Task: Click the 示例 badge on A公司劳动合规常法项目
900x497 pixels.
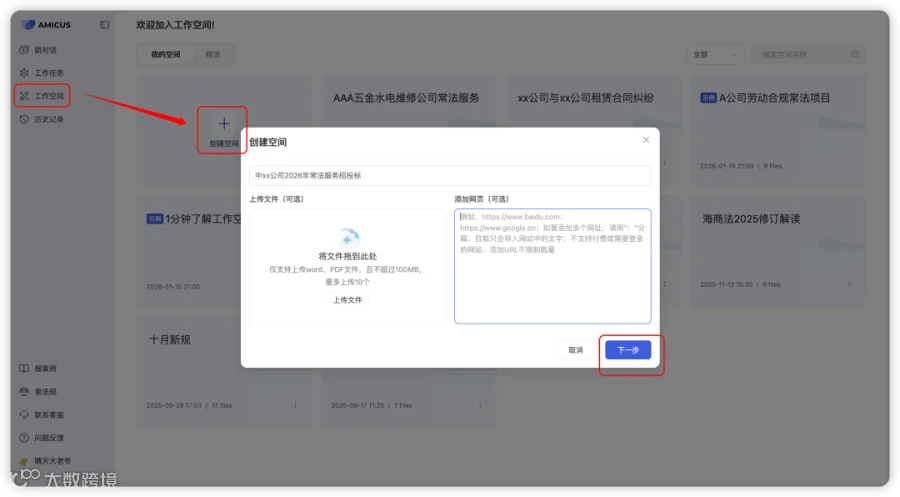Action: click(x=708, y=98)
